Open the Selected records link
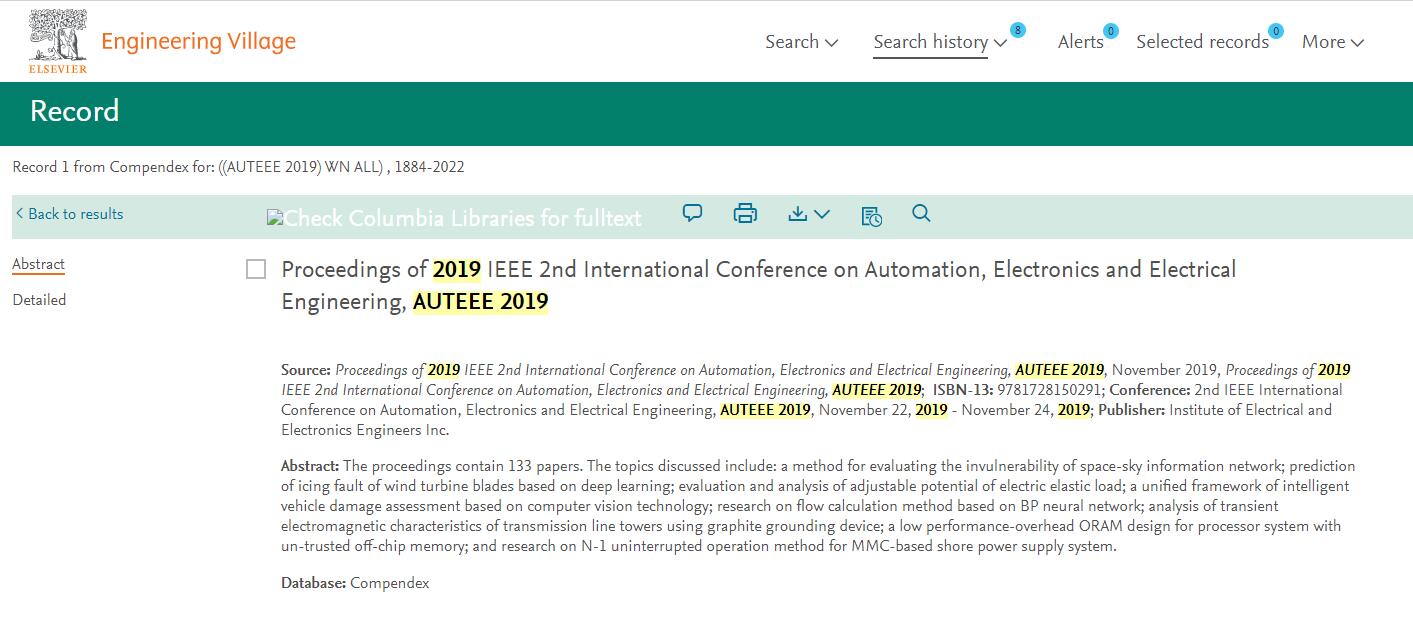 coord(1202,42)
